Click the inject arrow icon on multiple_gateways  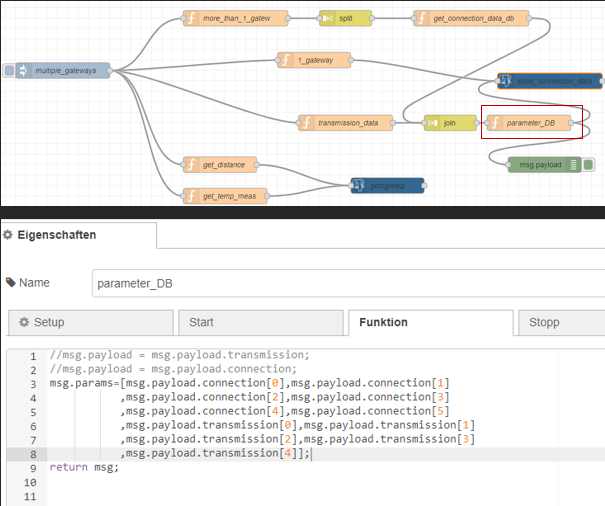(x=23, y=71)
